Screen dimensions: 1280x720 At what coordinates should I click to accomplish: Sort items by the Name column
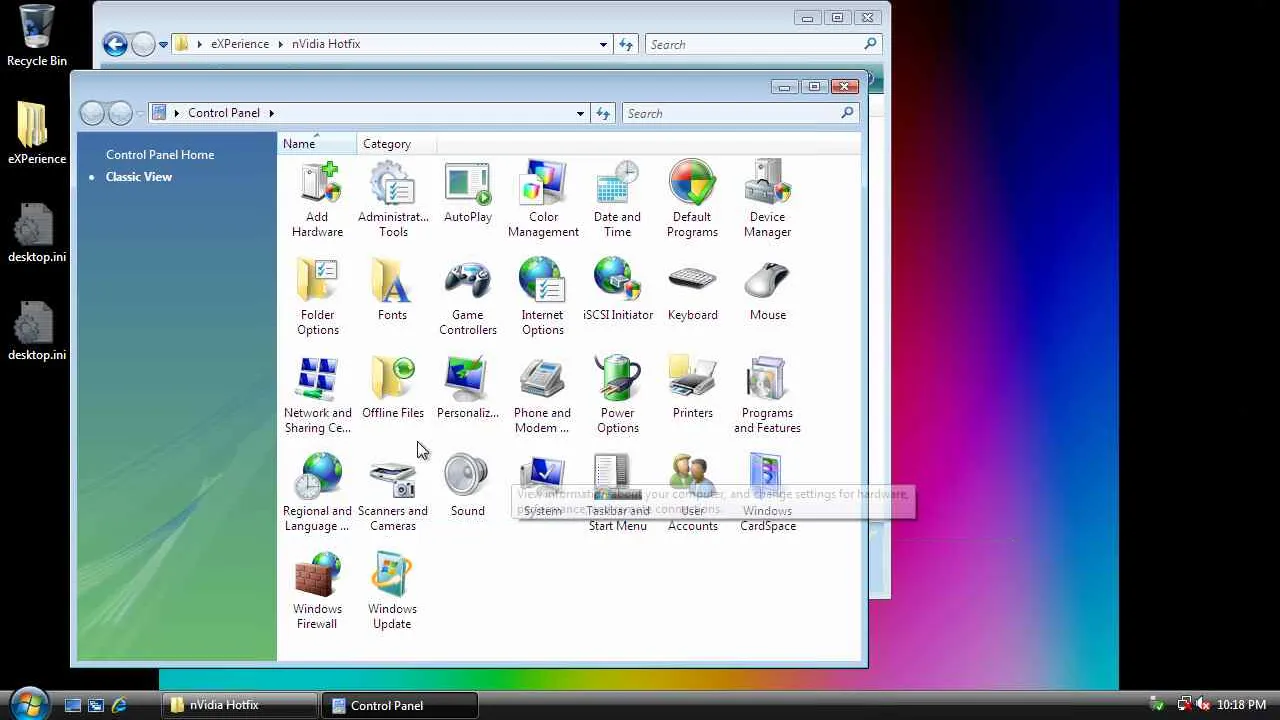coord(317,144)
